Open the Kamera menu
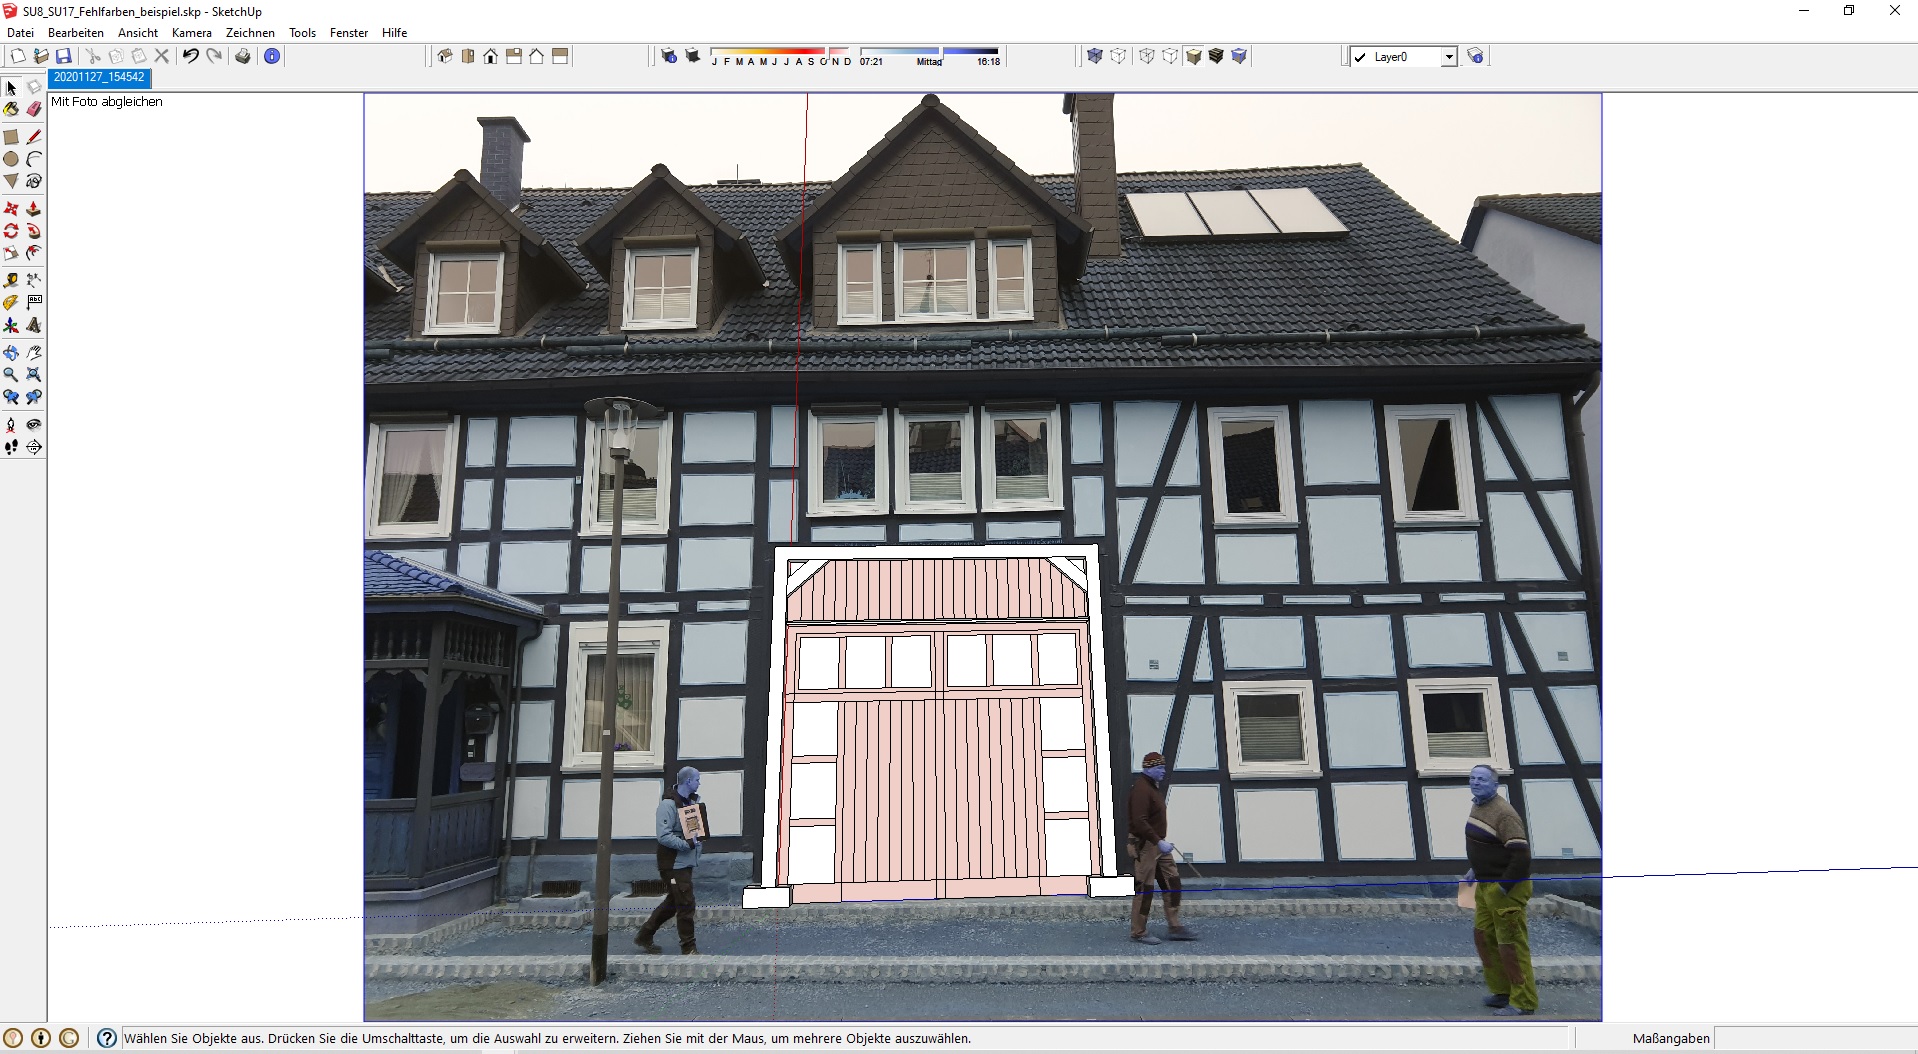Image resolution: width=1918 pixels, height=1054 pixels. click(x=191, y=33)
